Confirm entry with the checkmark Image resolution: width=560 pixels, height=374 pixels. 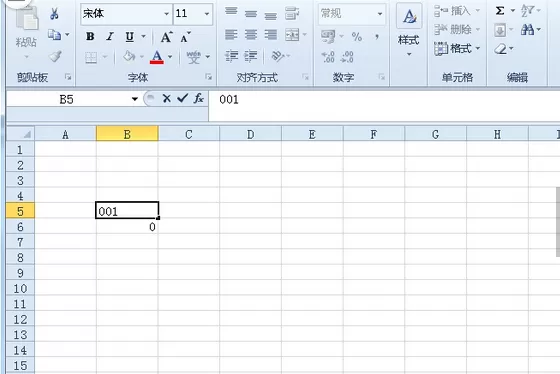(x=182, y=98)
